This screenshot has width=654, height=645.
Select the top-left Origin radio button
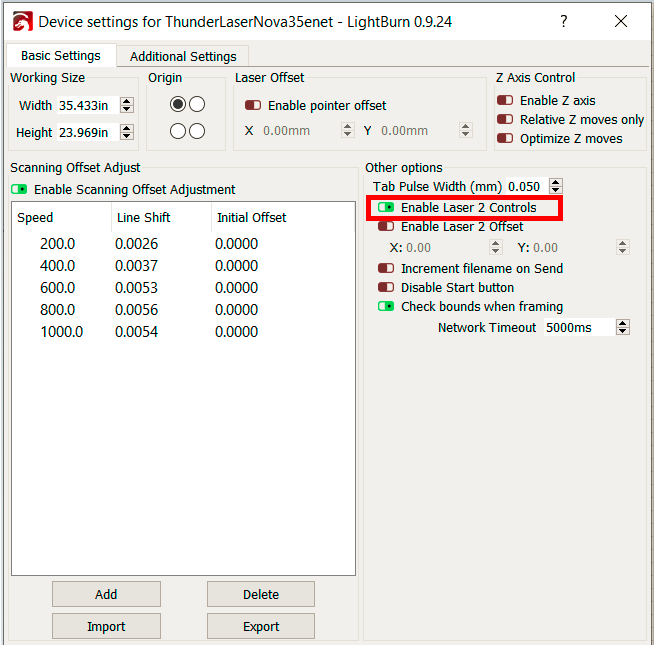coord(178,104)
